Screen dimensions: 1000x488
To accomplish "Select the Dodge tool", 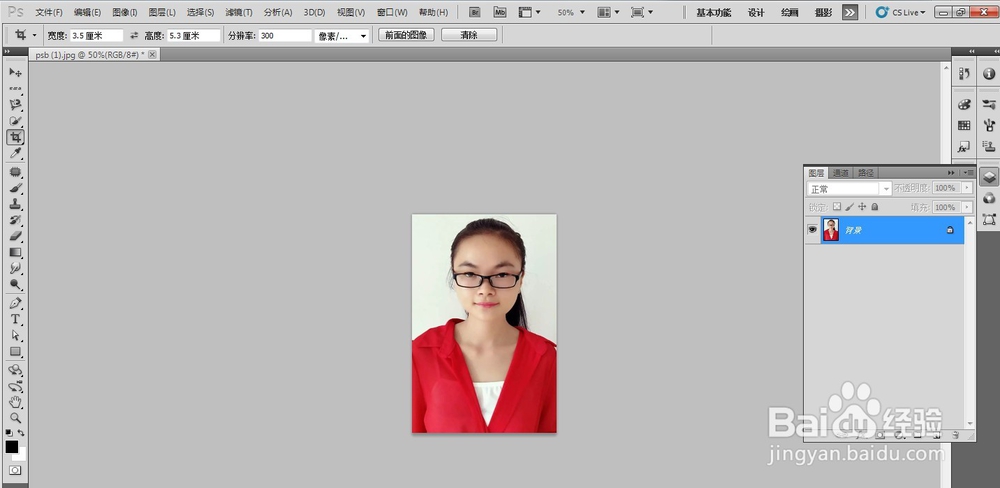I will pyautogui.click(x=15, y=285).
